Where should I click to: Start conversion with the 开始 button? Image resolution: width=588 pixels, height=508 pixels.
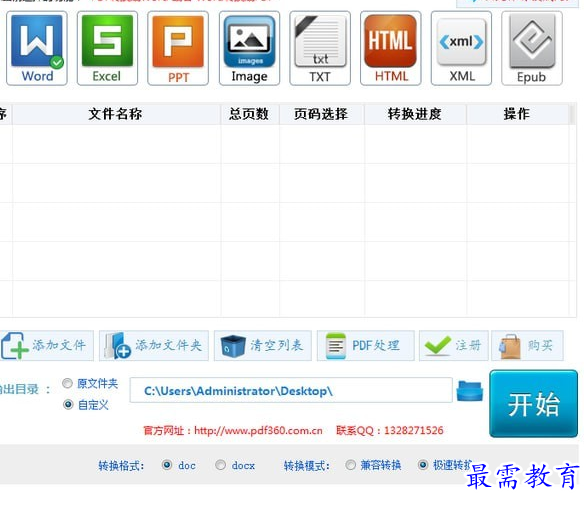tap(534, 404)
